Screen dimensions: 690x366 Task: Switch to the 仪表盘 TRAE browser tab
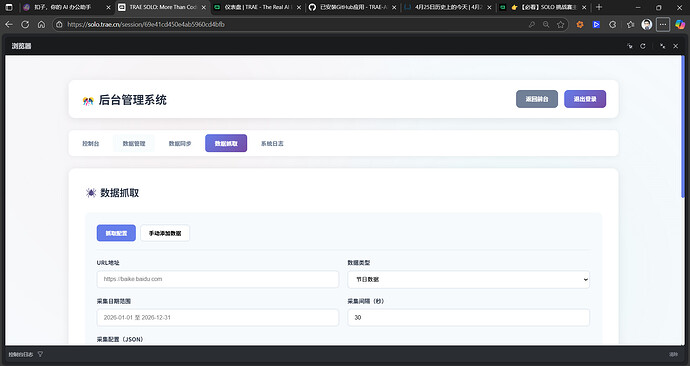tap(257, 7)
